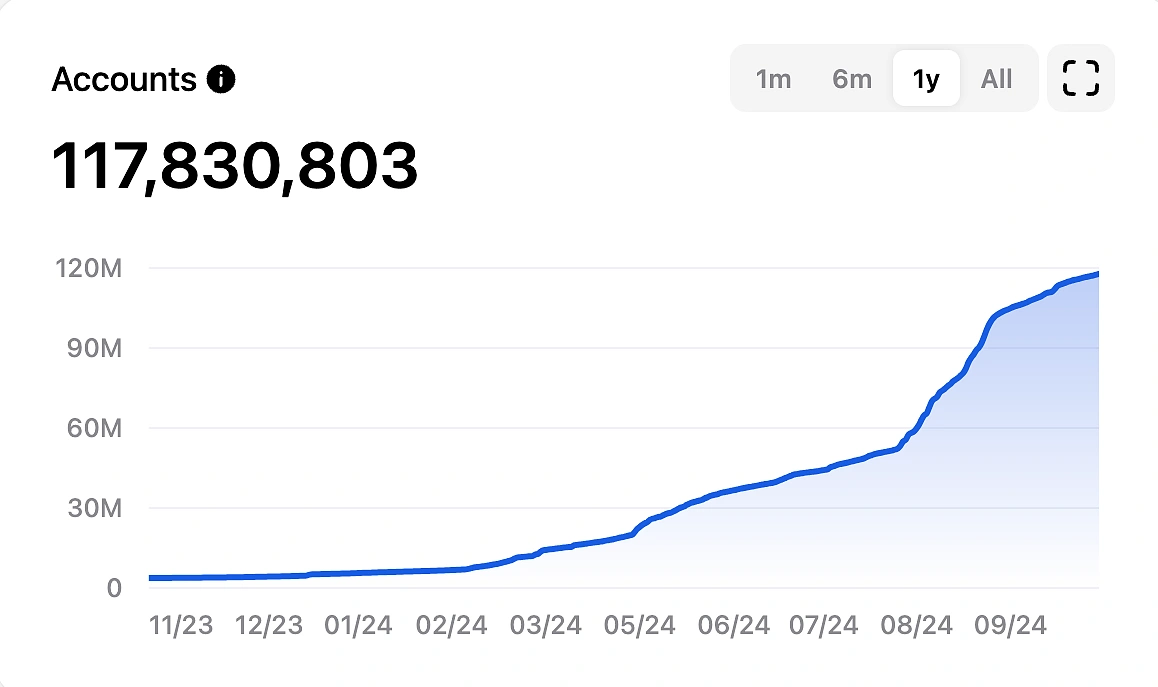Select the 6m time range

tap(852, 79)
